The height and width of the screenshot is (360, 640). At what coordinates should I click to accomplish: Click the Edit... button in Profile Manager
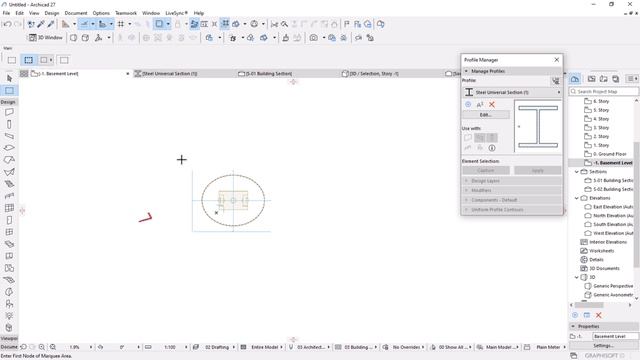tap(486, 115)
